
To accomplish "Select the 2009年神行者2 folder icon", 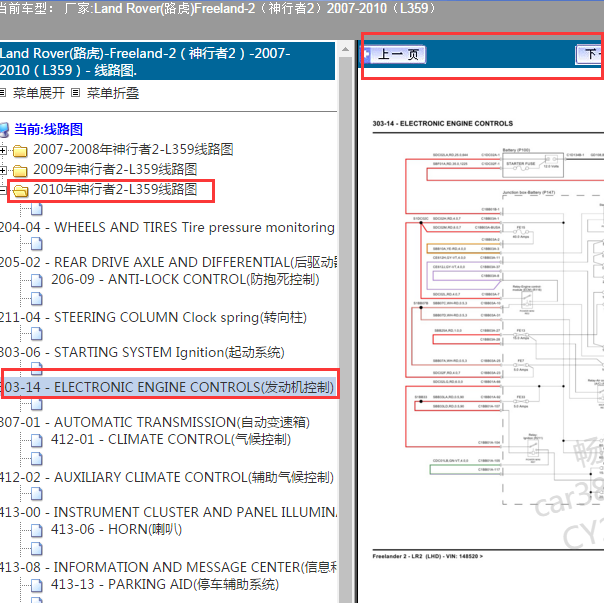I will click(20, 171).
